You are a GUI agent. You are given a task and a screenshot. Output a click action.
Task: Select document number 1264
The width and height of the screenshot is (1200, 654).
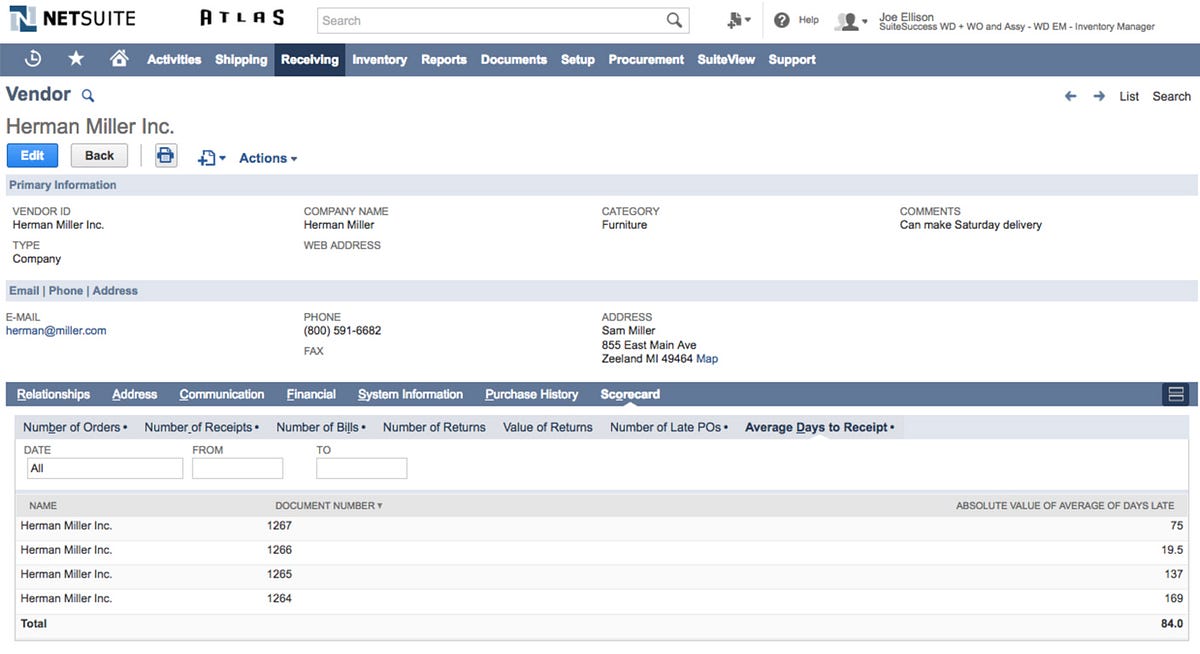point(279,598)
